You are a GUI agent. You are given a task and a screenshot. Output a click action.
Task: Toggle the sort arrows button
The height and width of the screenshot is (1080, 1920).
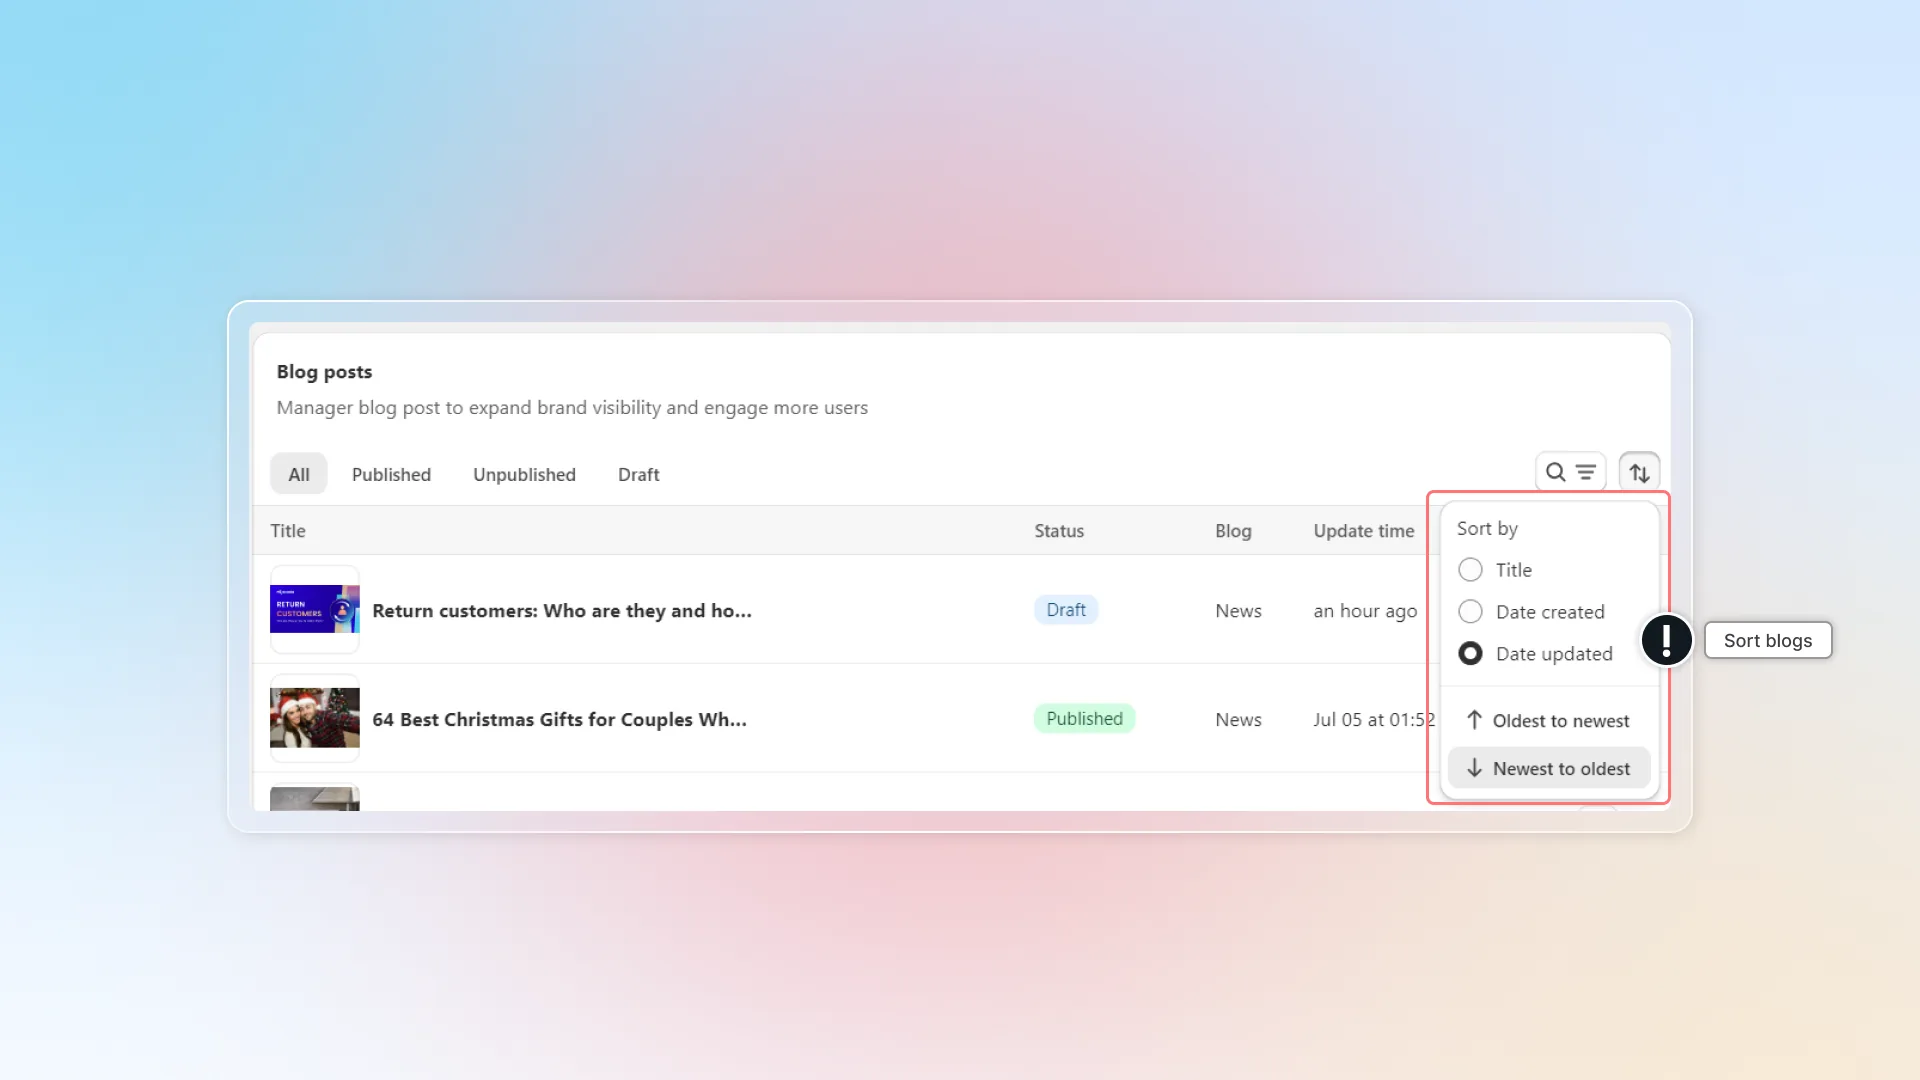click(x=1639, y=473)
